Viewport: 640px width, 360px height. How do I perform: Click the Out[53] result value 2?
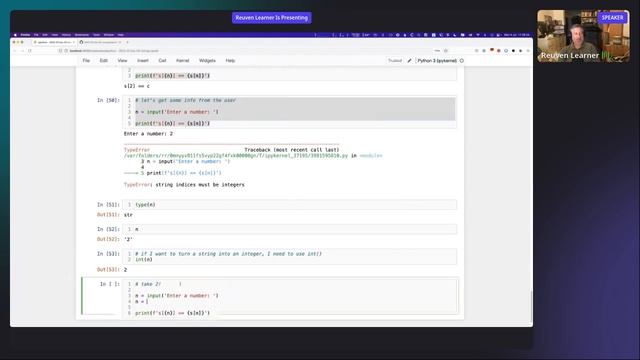click(125, 269)
